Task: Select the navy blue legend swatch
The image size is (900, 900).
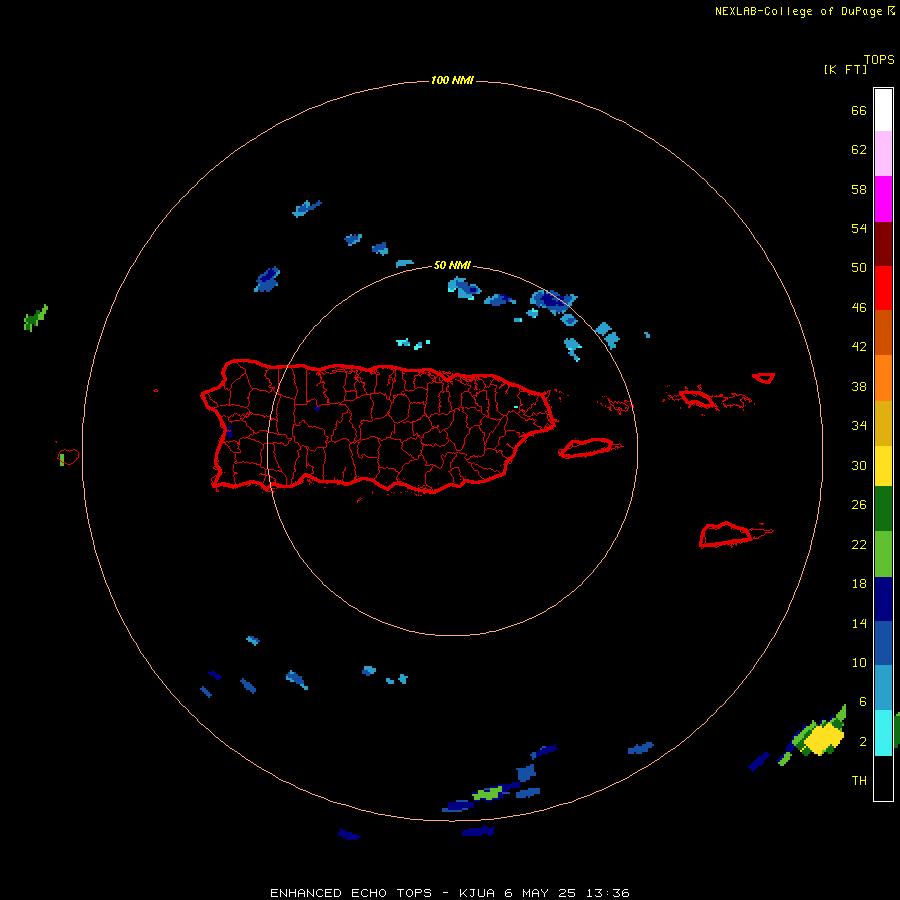Action: (883, 599)
